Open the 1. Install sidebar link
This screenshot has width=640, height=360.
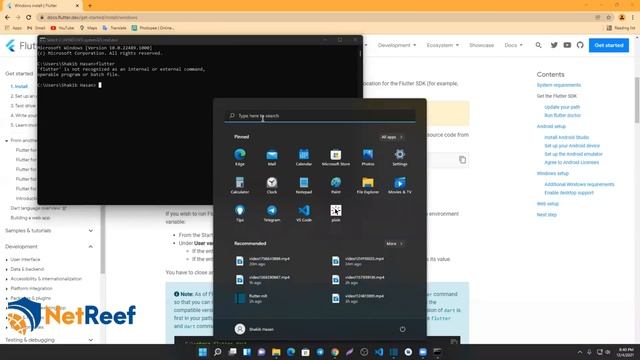19,87
